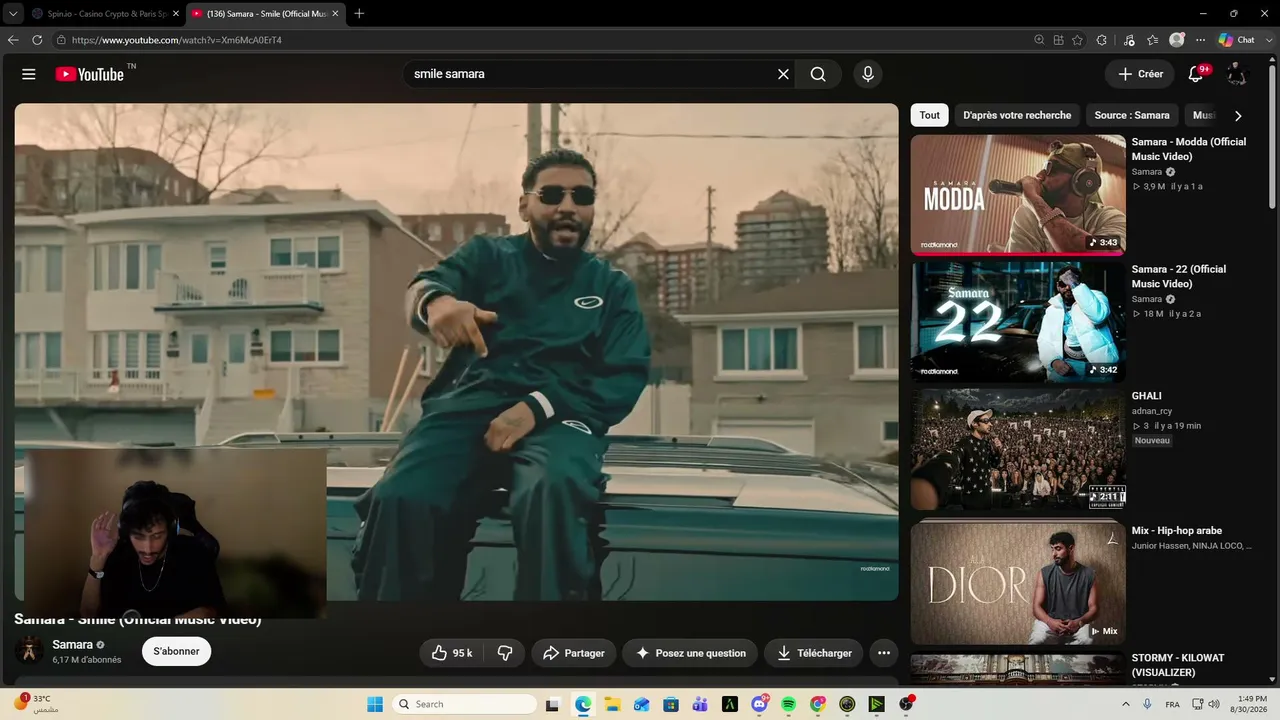Open the GHALI video thumbnail
The height and width of the screenshot is (720, 1280).
1018,449
